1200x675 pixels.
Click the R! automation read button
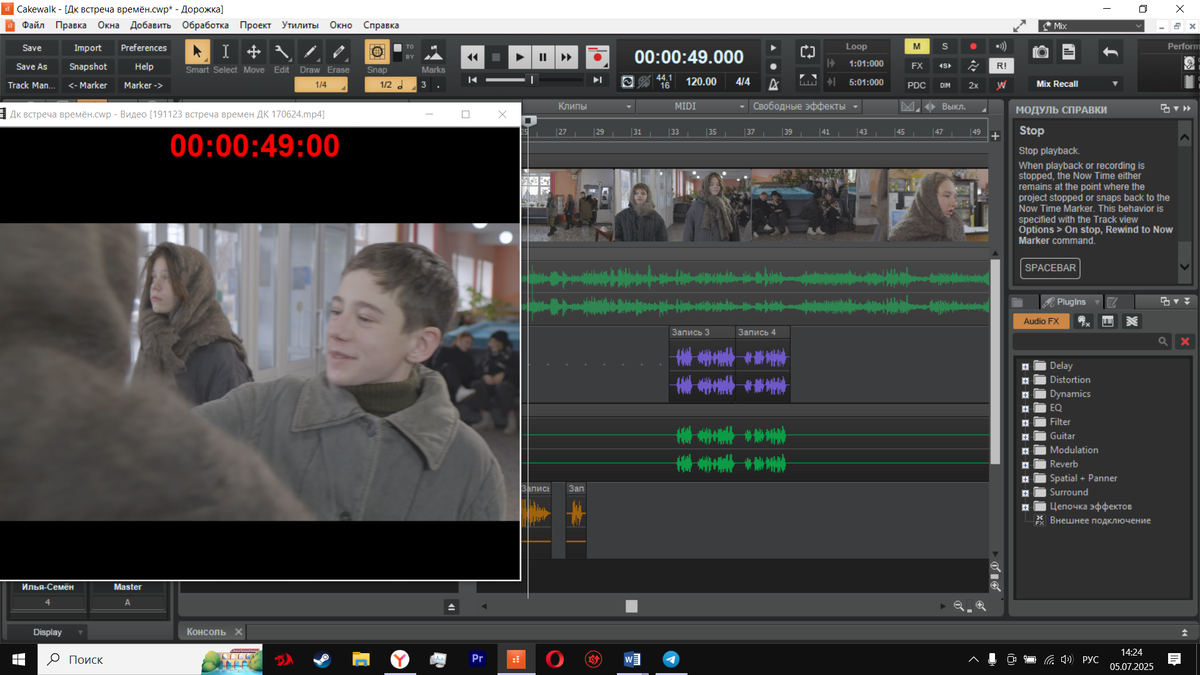pos(1001,66)
